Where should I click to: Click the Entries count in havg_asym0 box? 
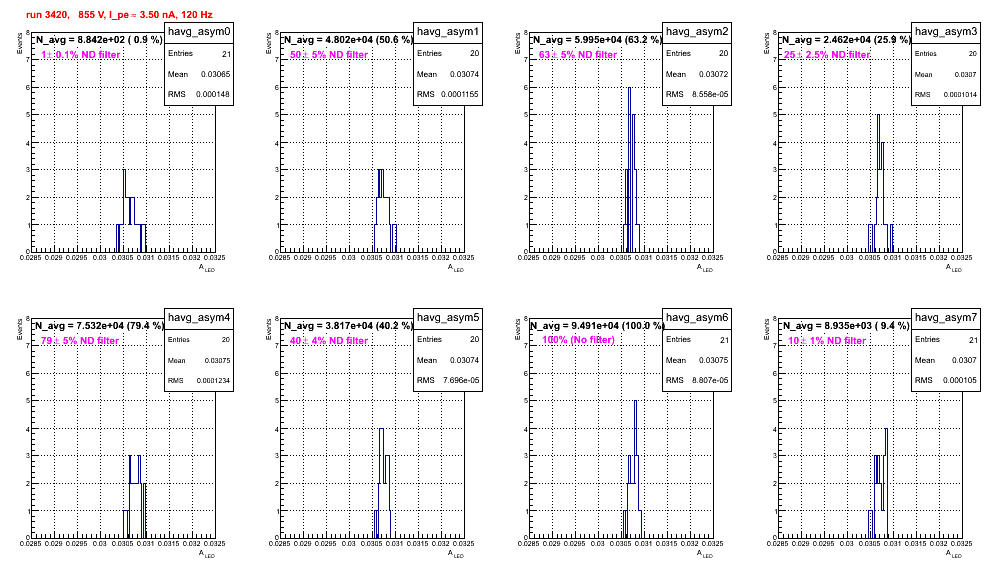(x=227, y=54)
